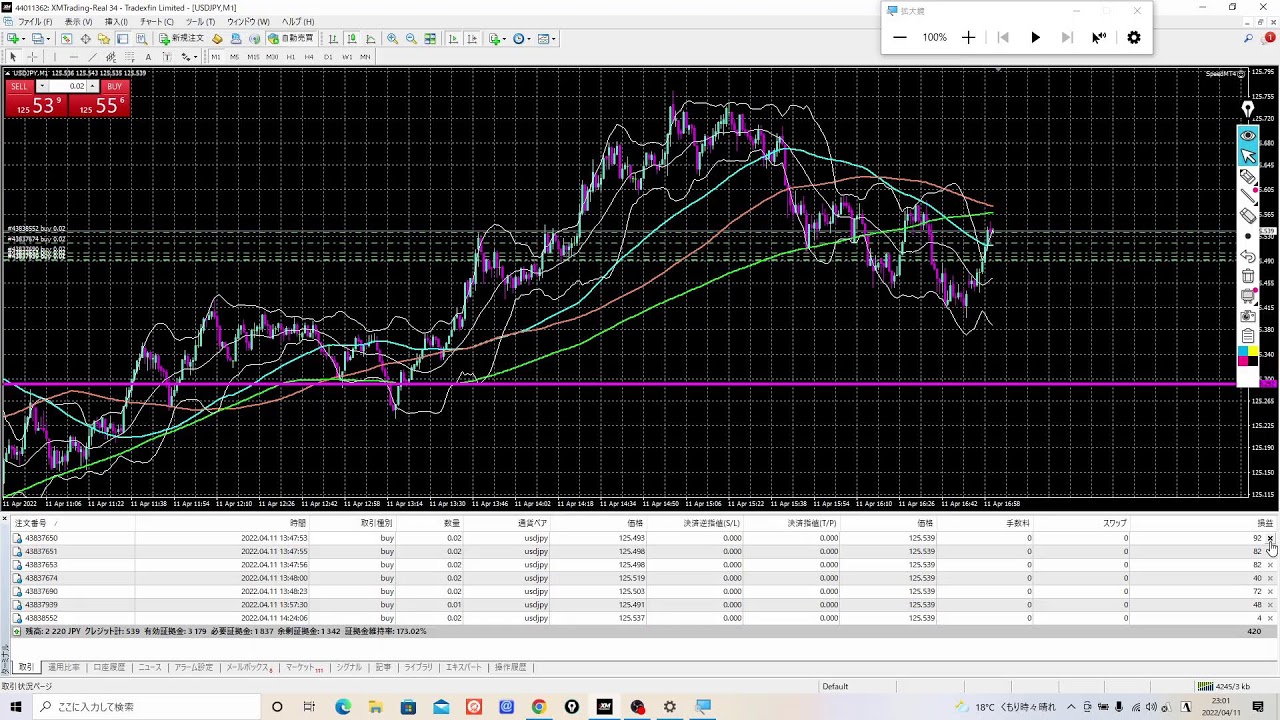Open the new chart dropdown arrow

(x=22, y=39)
